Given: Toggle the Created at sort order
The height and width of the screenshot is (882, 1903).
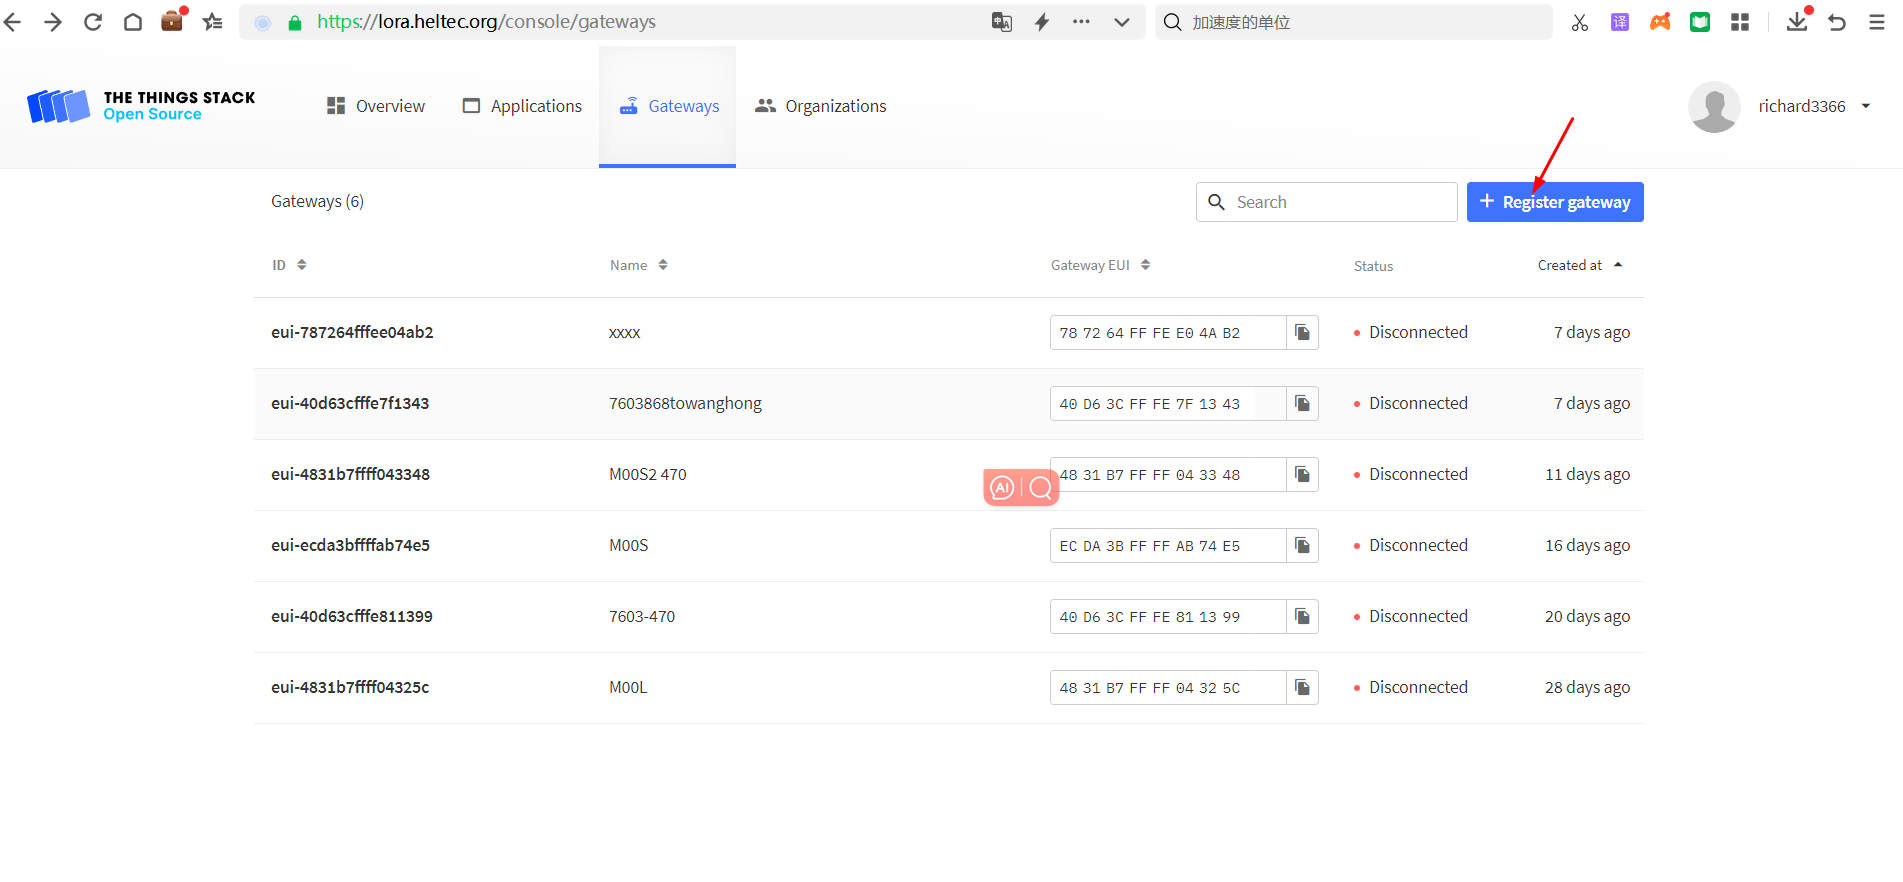Looking at the screenshot, I should click(x=1579, y=265).
